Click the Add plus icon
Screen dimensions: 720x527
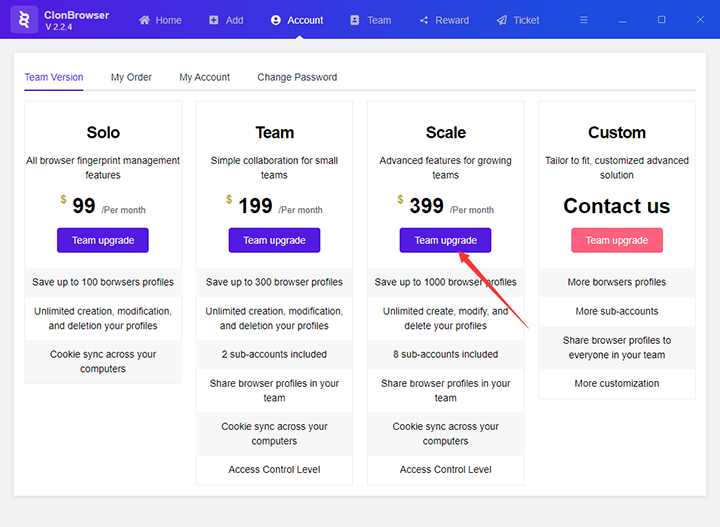pos(214,20)
